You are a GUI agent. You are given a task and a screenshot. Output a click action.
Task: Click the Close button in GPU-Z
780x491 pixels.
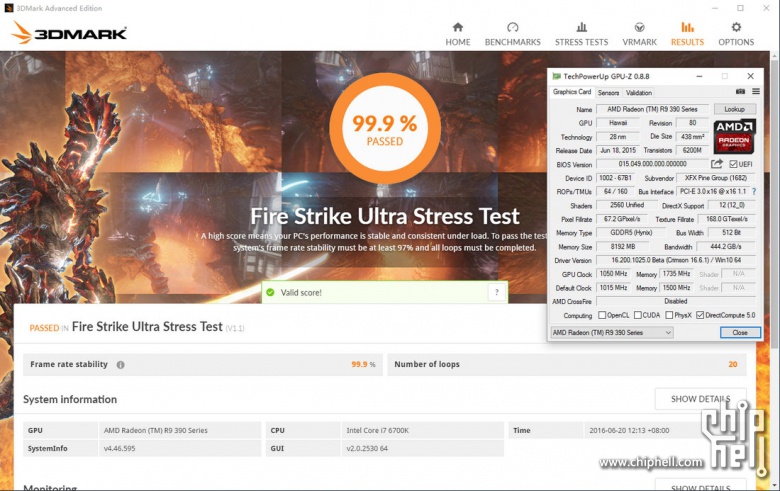[739, 332]
